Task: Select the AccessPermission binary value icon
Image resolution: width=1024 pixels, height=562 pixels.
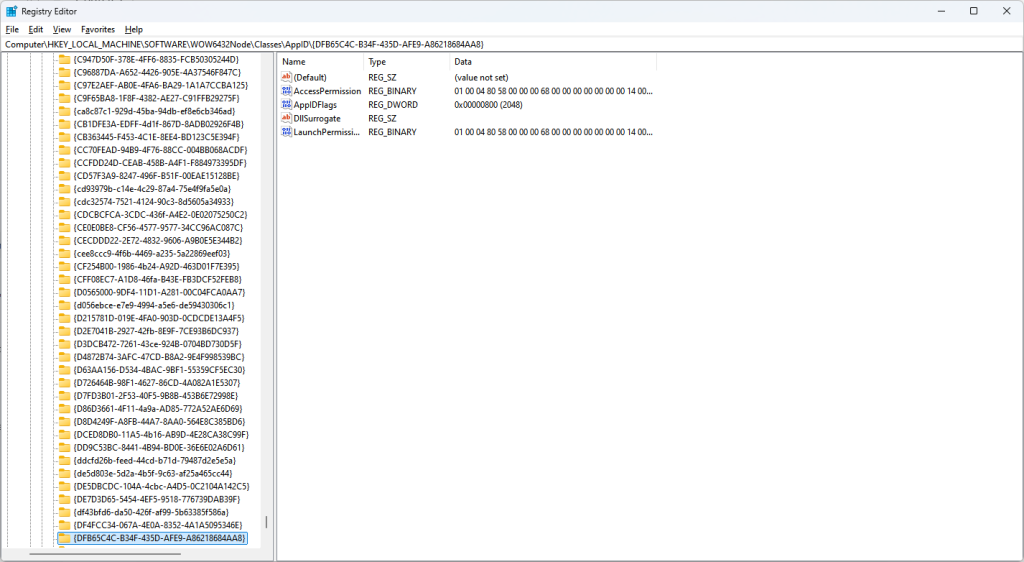Action: tap(286, 91)
